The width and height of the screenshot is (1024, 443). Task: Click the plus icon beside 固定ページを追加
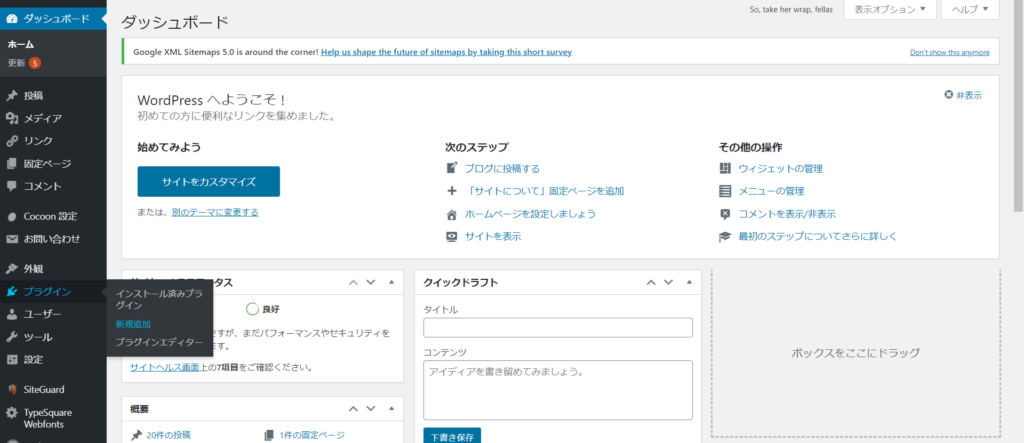tap(451, 191)
